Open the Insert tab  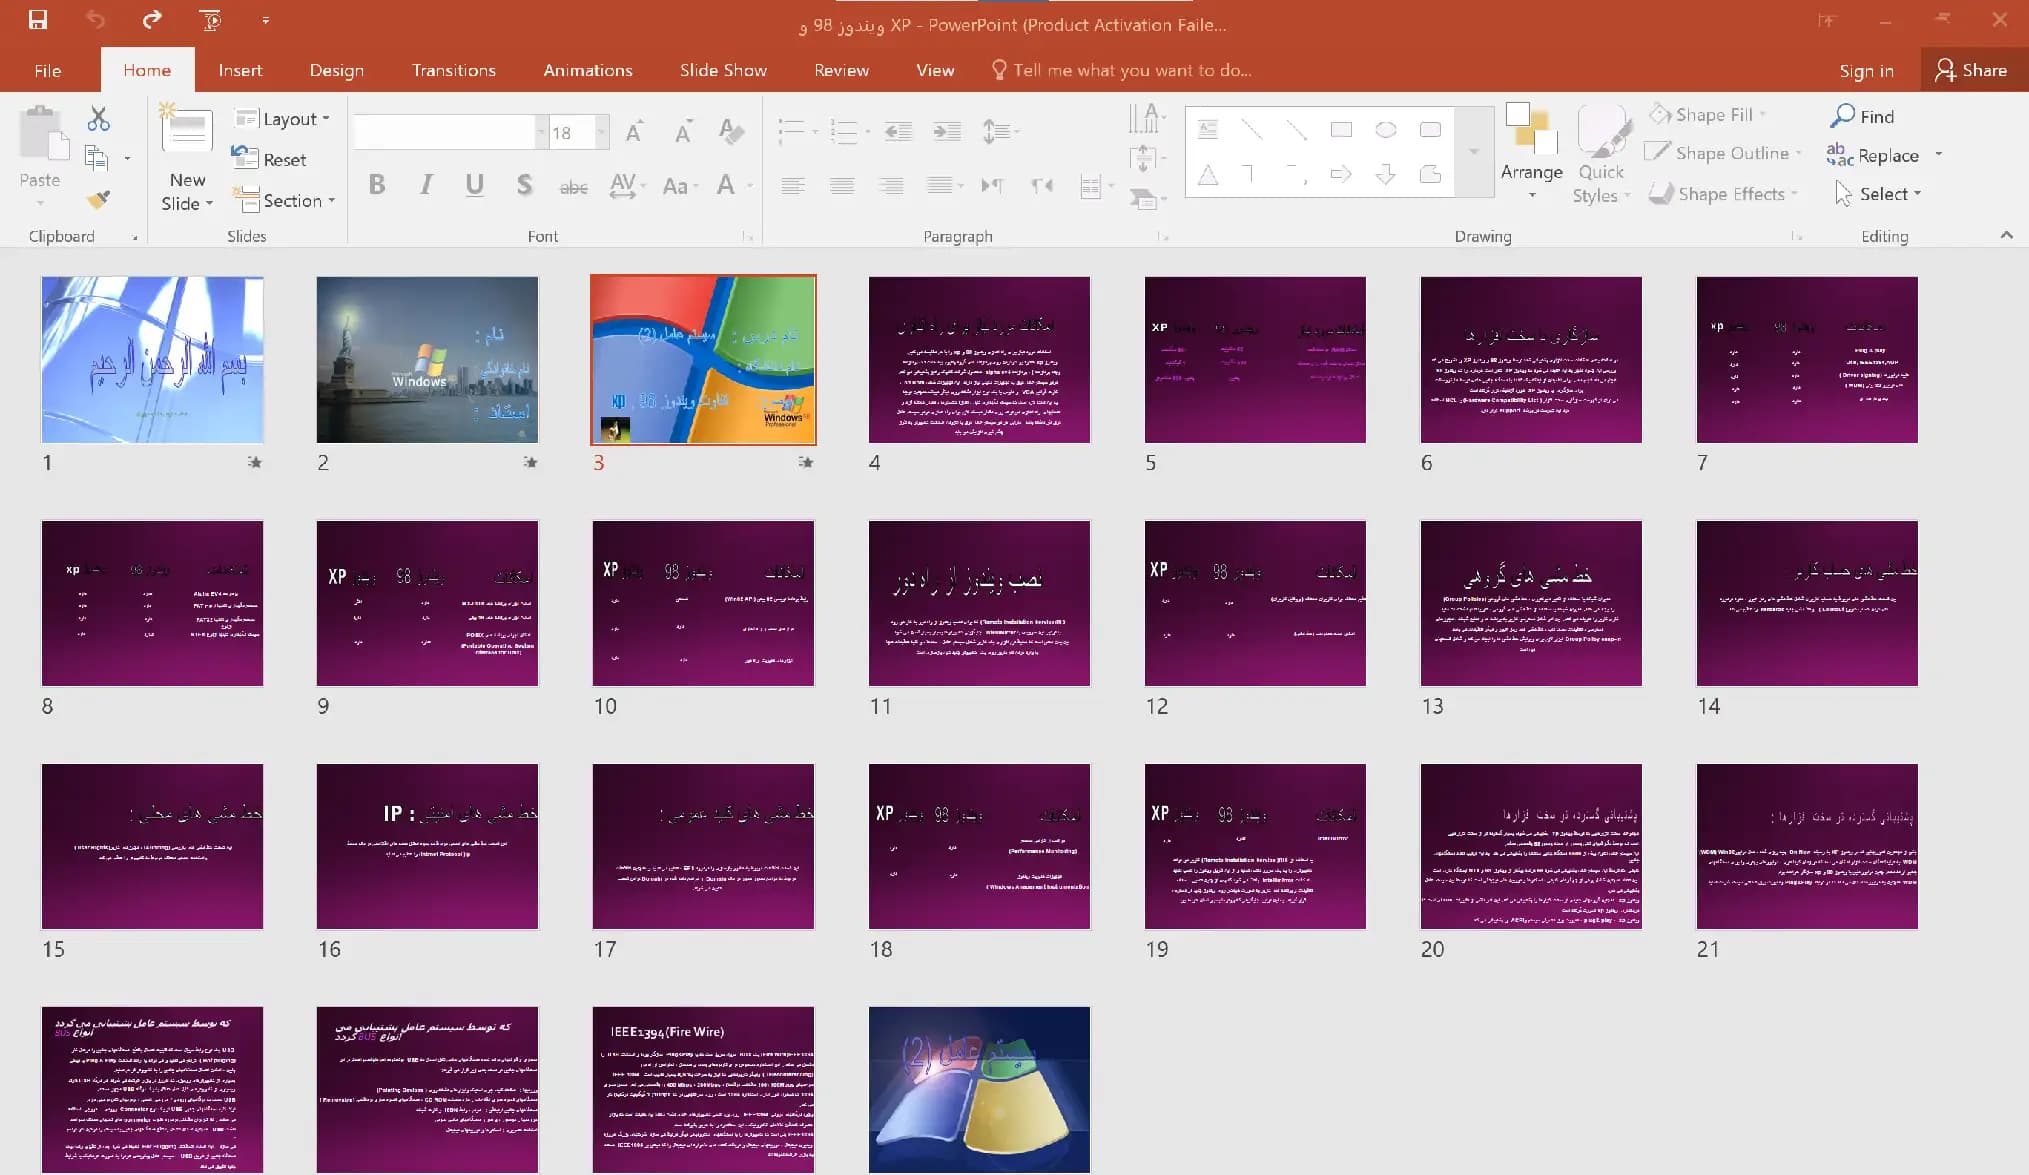240,70
